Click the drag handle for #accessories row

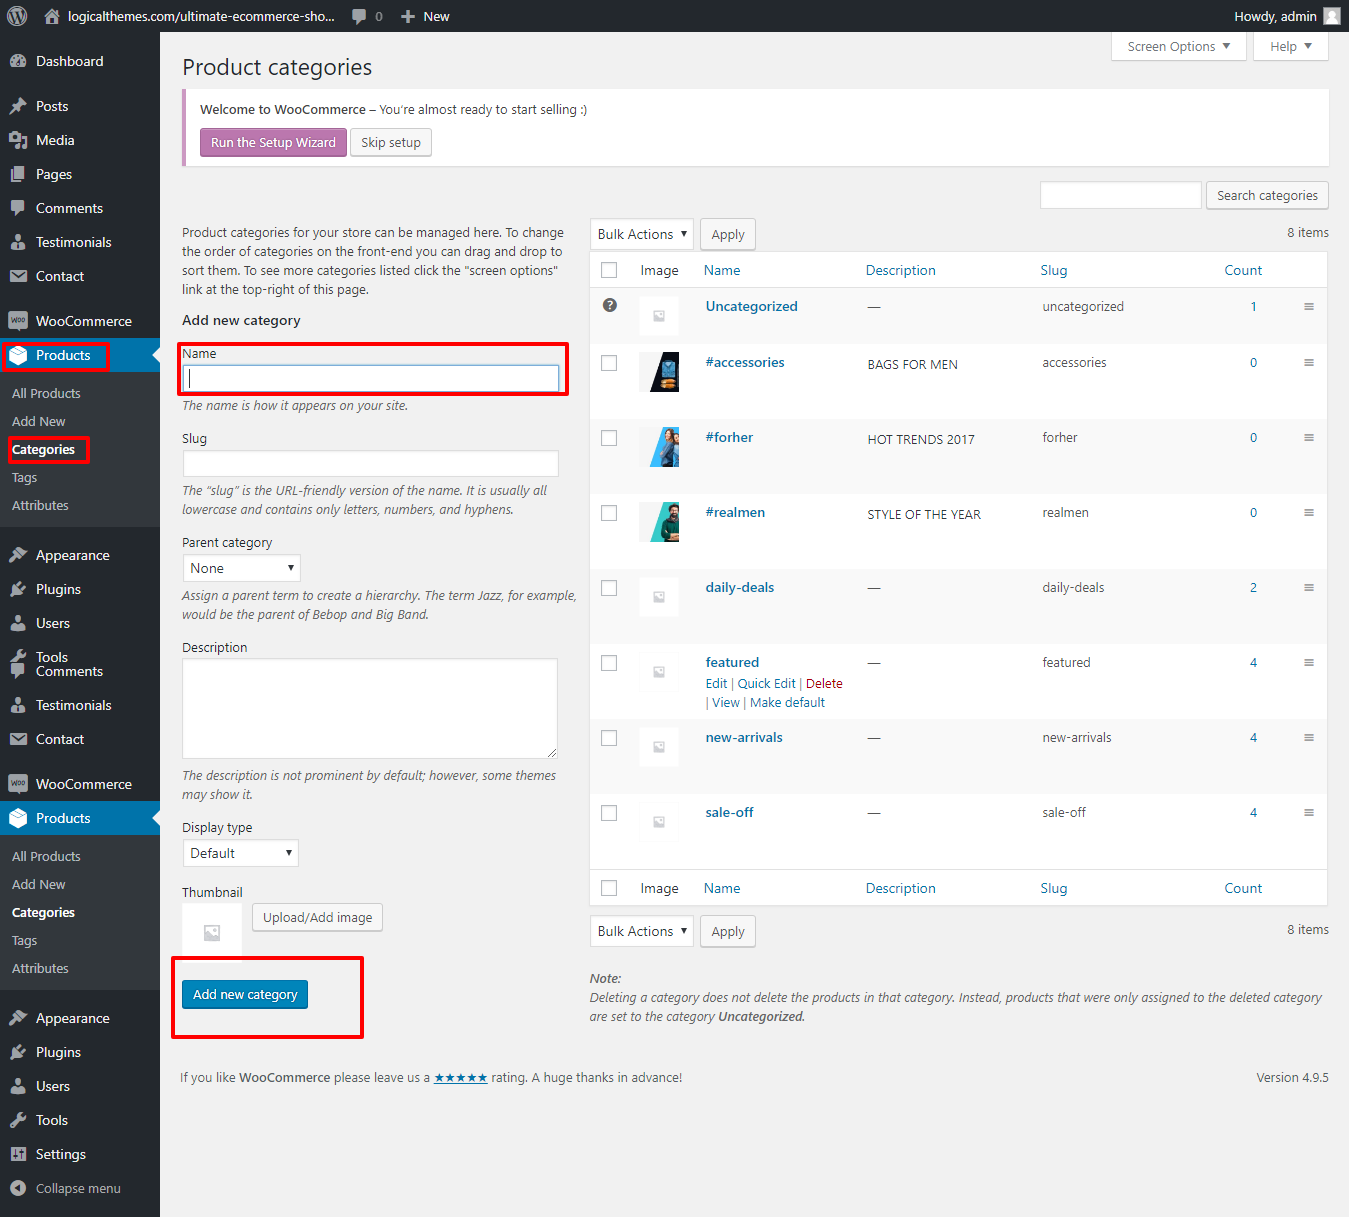(x=1308, y=363)
